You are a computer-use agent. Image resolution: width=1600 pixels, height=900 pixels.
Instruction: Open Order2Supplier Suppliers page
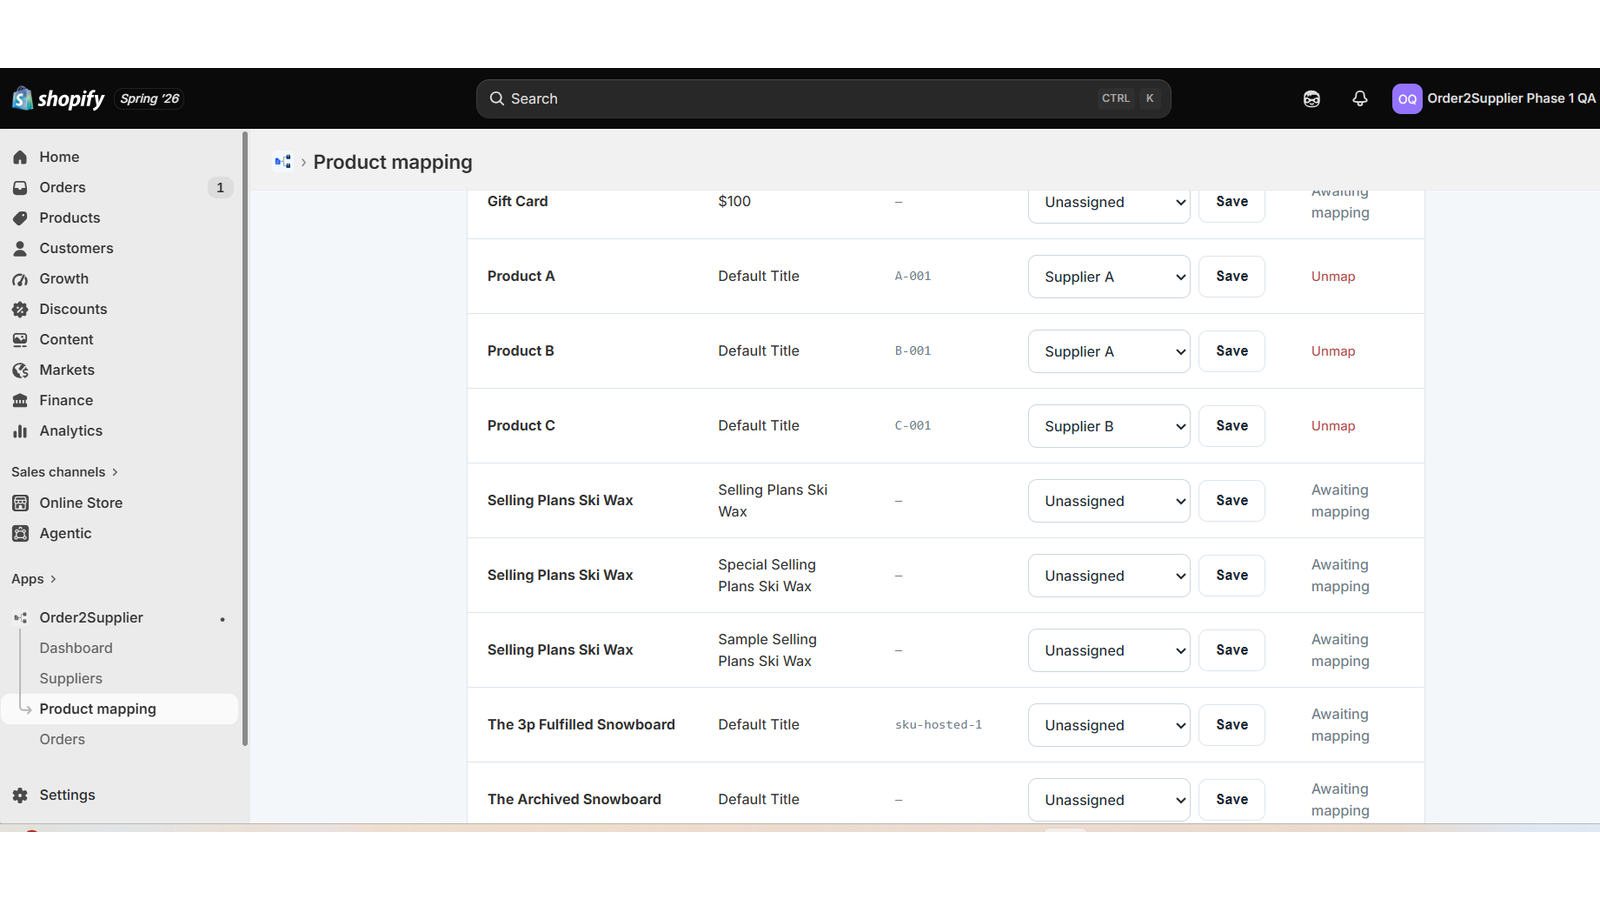pos(71,679)
